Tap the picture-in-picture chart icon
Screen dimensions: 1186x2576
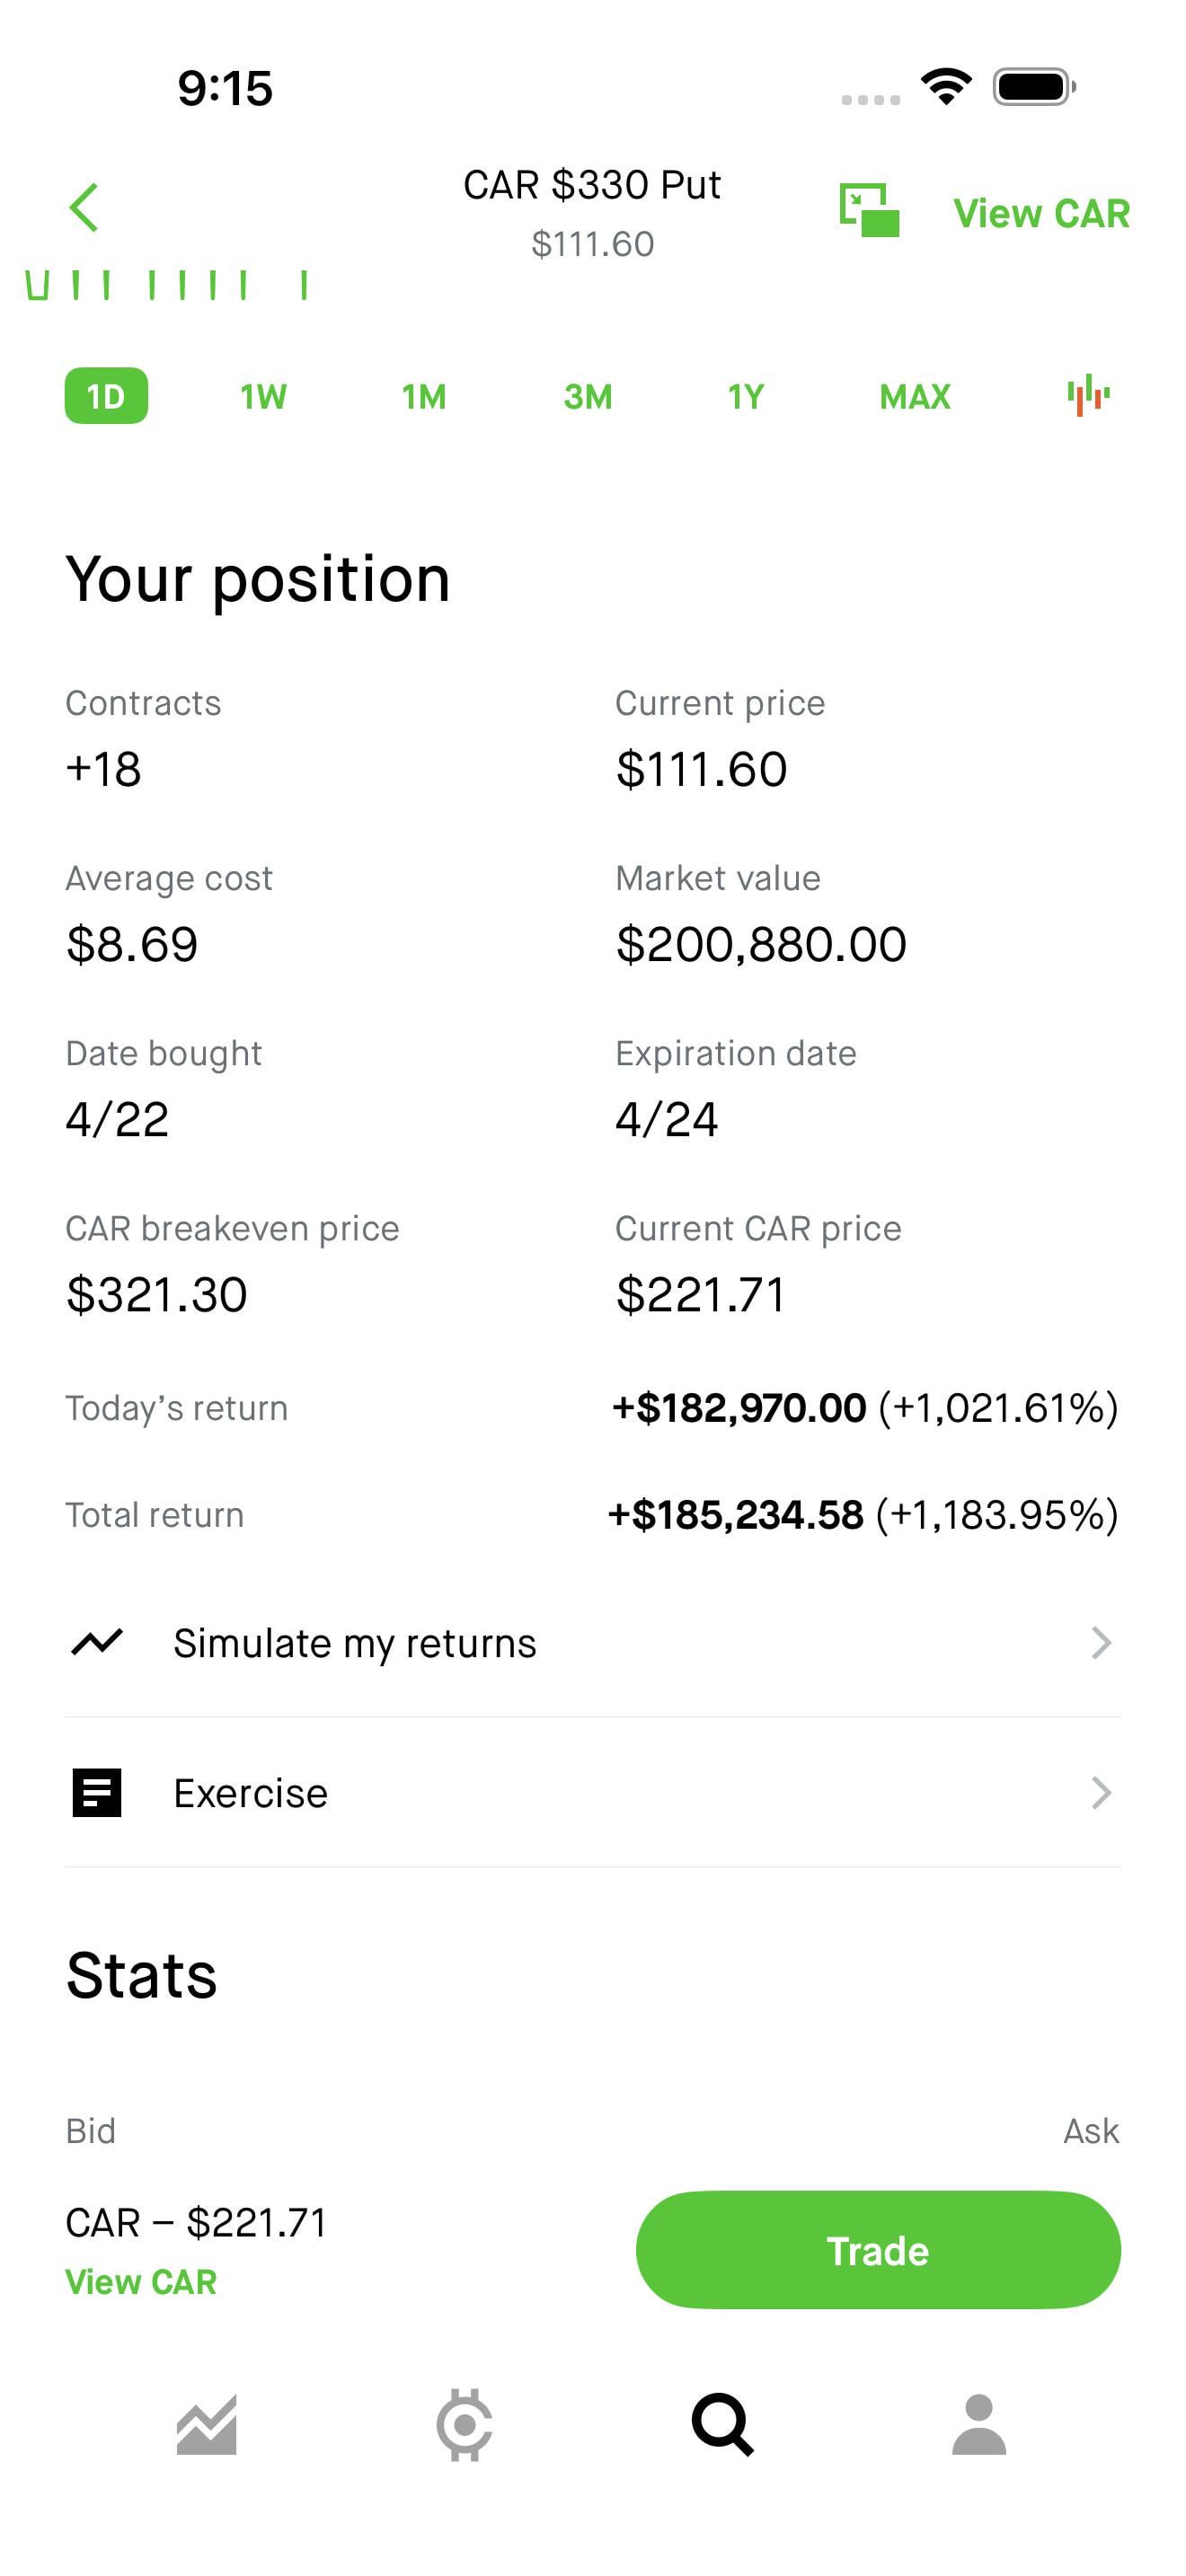tap(868, 210)
